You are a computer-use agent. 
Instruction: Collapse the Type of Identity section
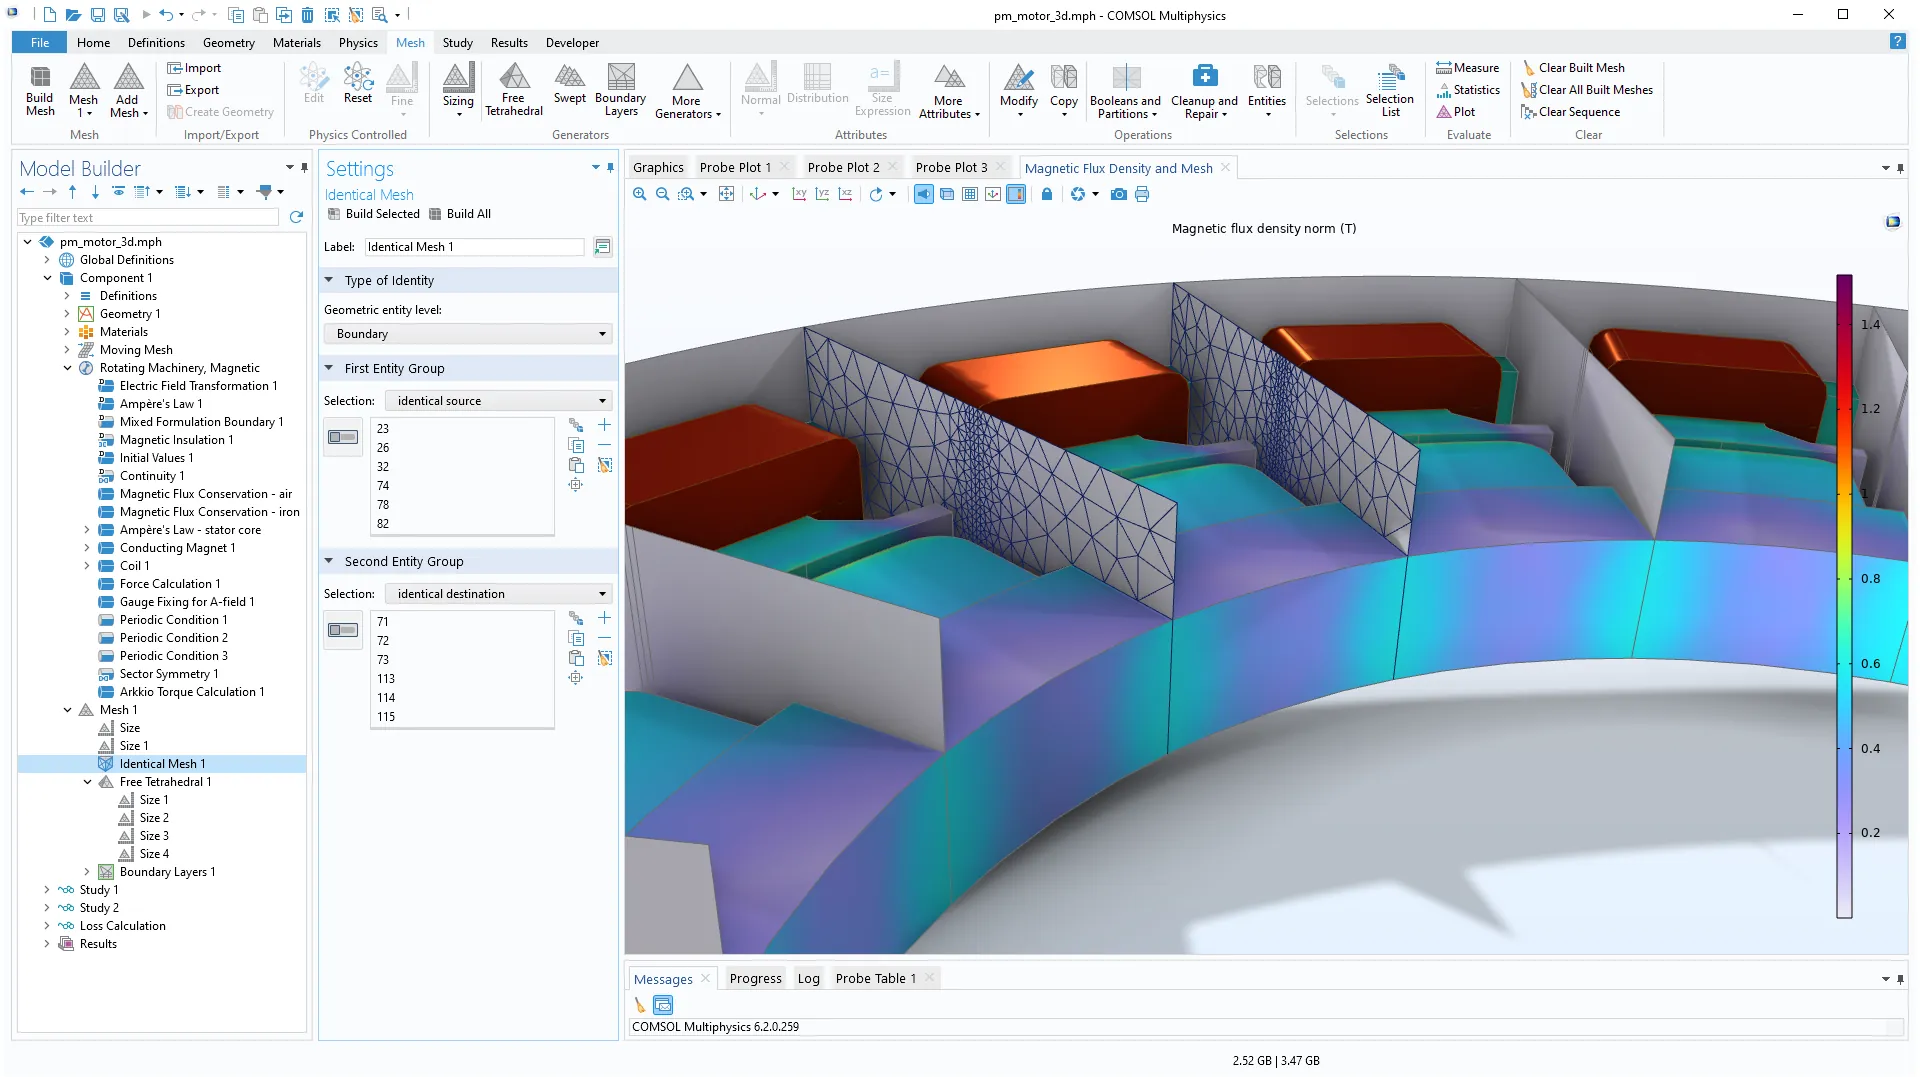329,281
